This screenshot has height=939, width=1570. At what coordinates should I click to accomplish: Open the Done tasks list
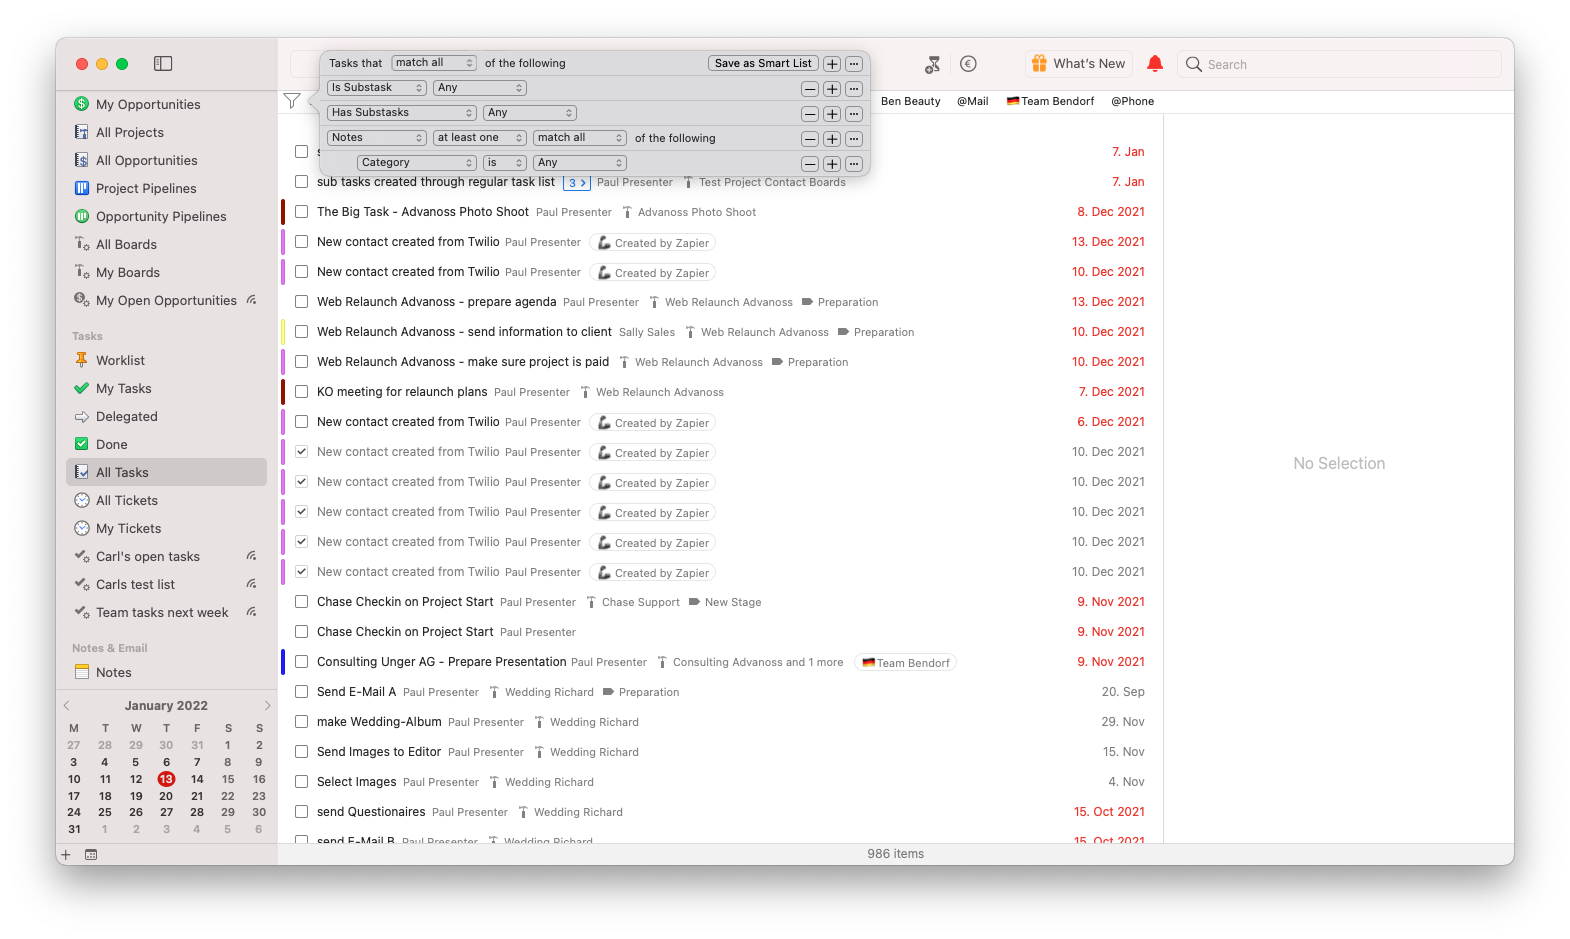[x=112, y=444]
